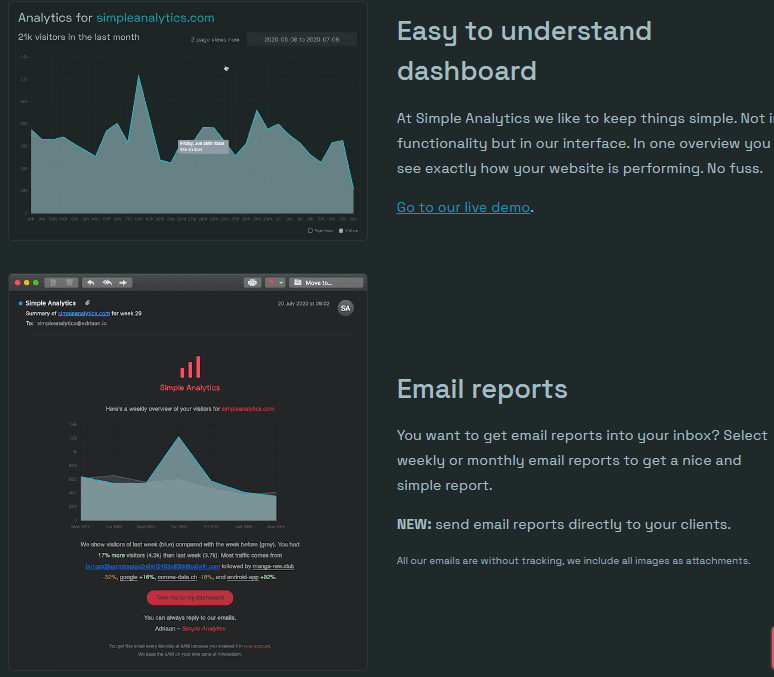The height and width of the screenshot is (677, 774).
Task: Click the print icon in mail toolbar
Action: (x=252, y=282)
